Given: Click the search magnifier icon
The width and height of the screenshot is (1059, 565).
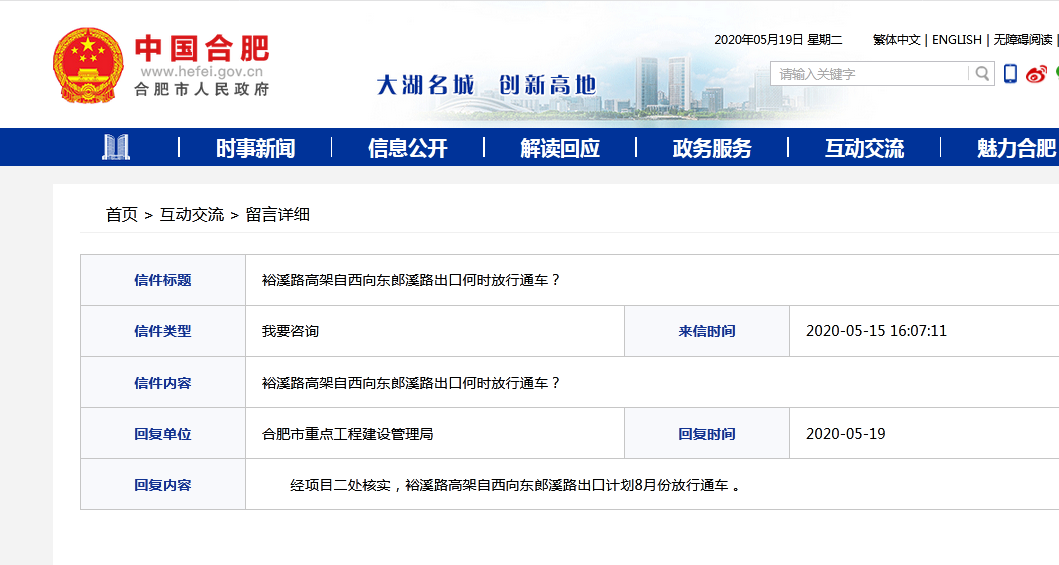Looking at the screenshot, I should pos(982,74).
